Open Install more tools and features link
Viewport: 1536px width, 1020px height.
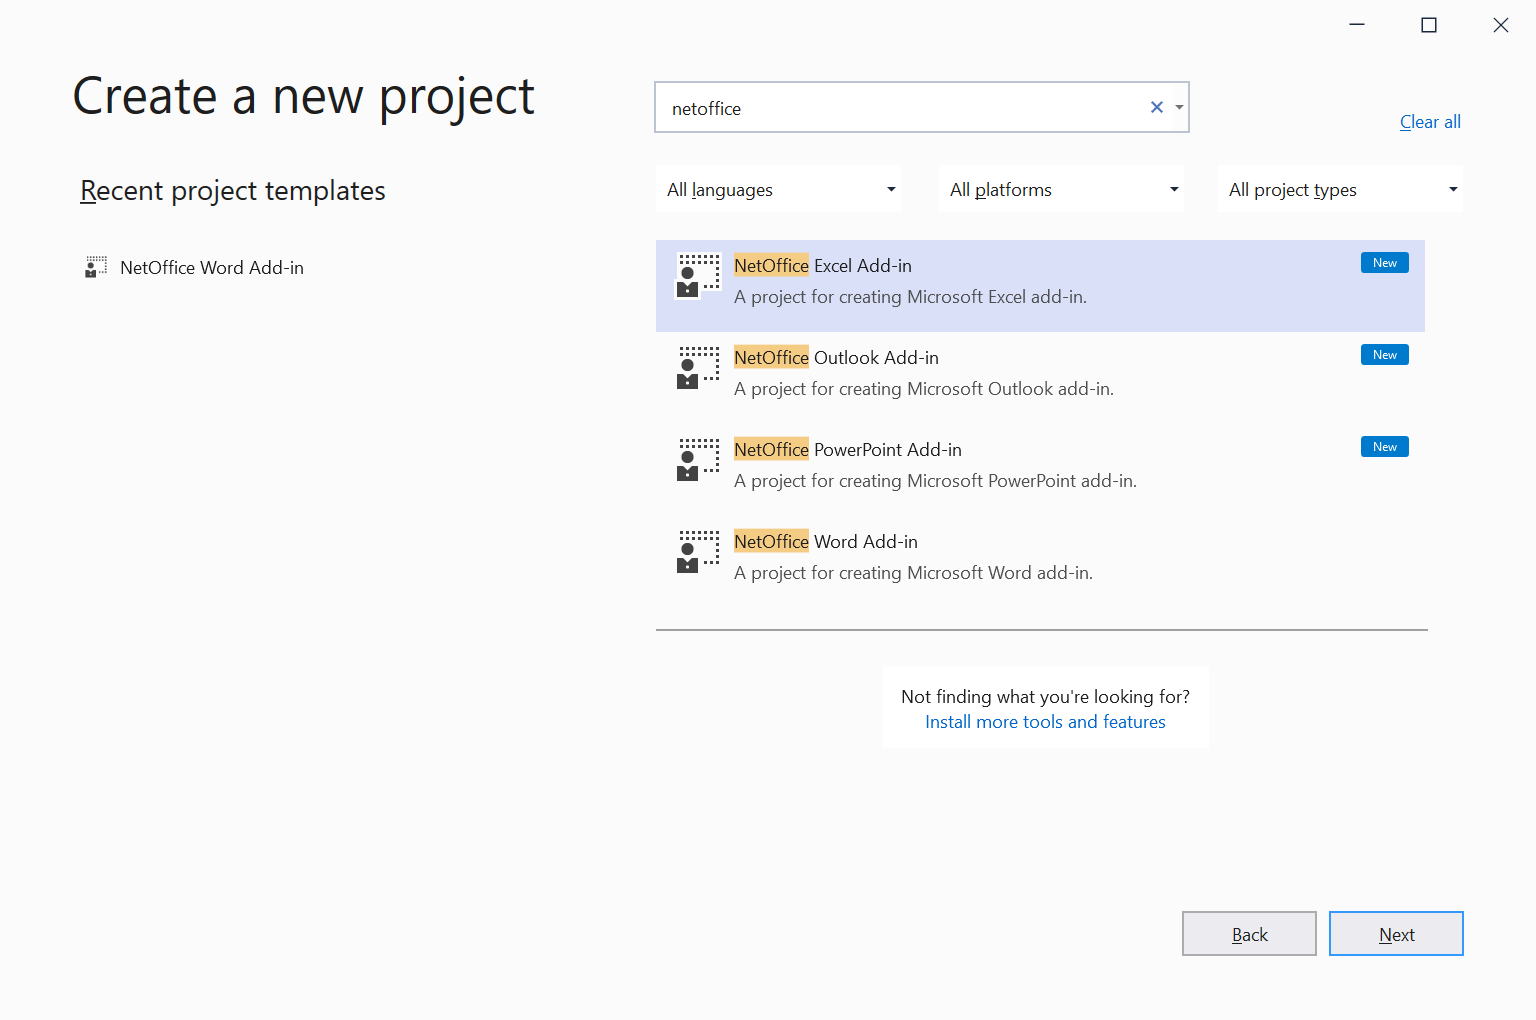1045,722
